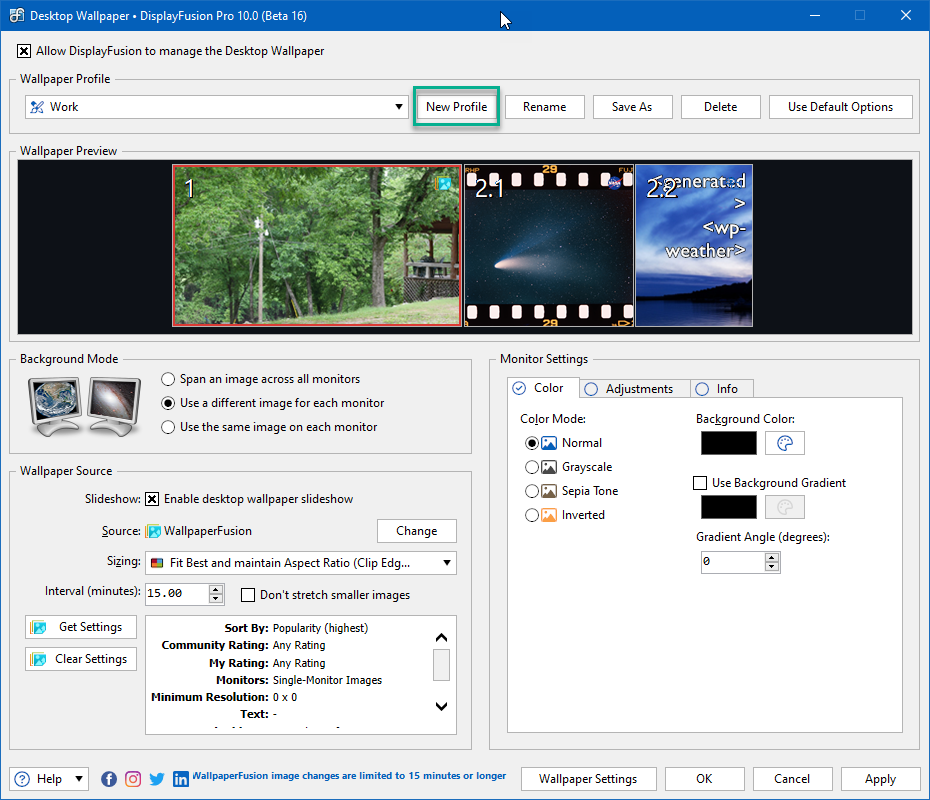This screenshot has width=930, height=800.
Task: Click the Help question mark icon
Action: pos(22,779)
